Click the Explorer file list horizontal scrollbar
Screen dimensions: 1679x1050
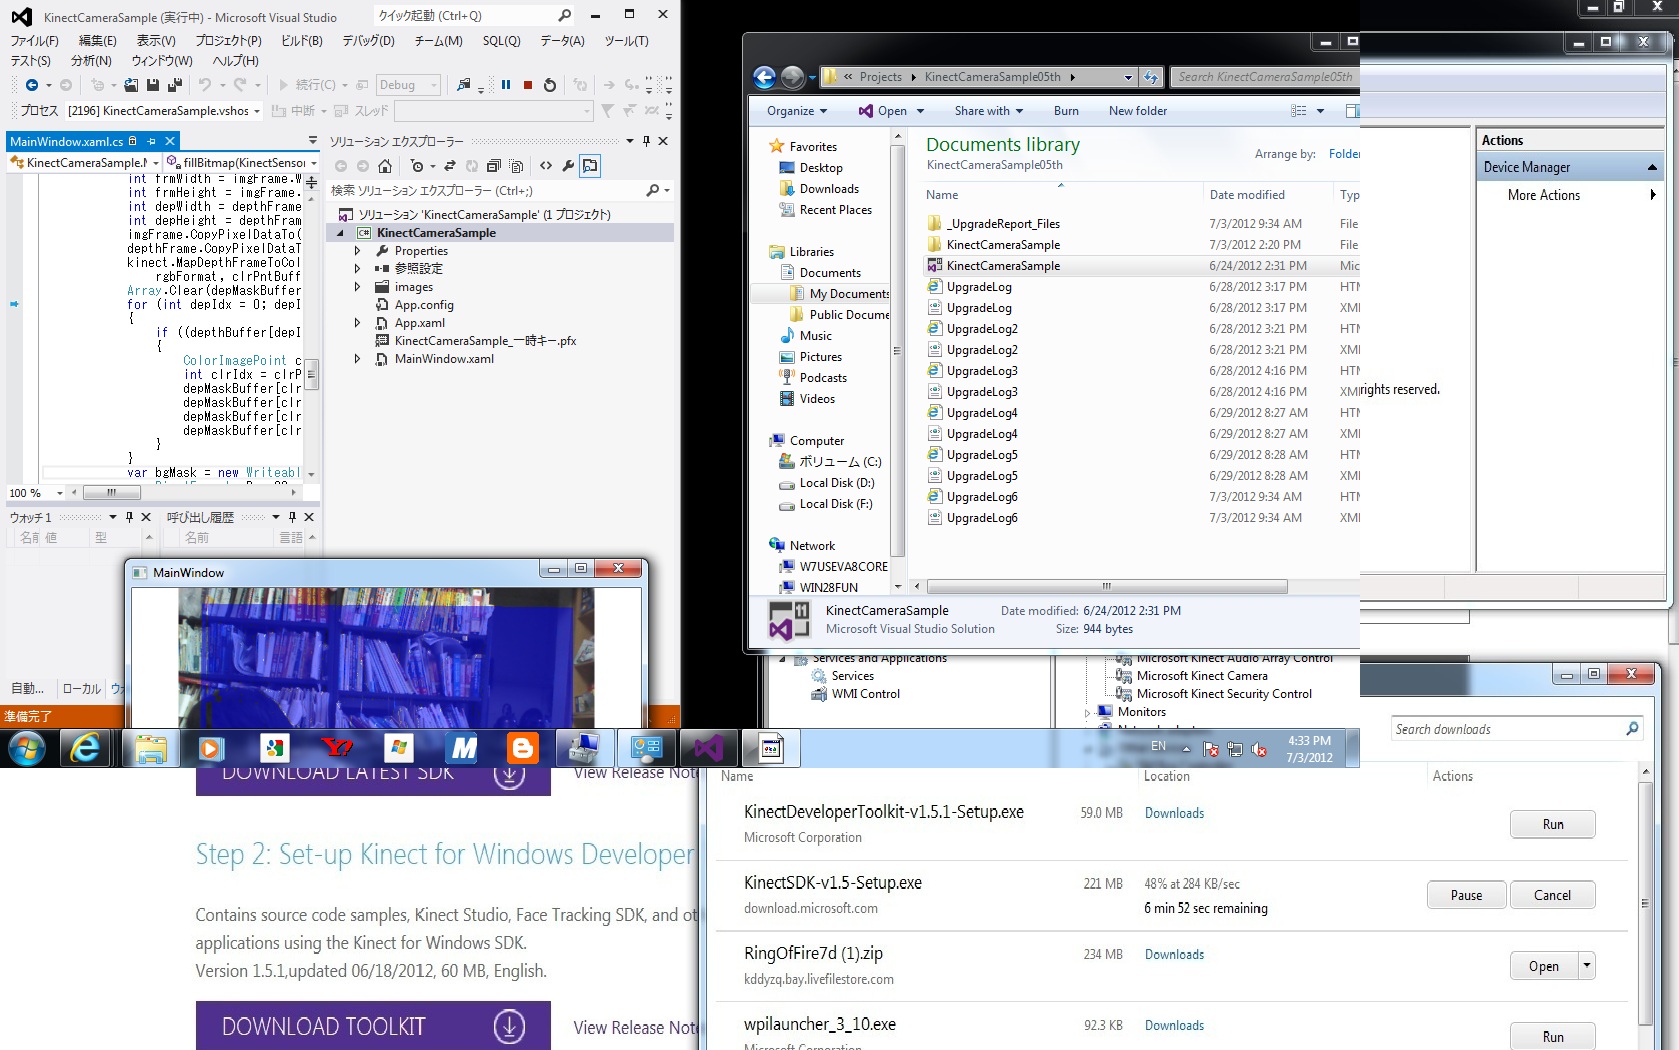point(1106,587)
